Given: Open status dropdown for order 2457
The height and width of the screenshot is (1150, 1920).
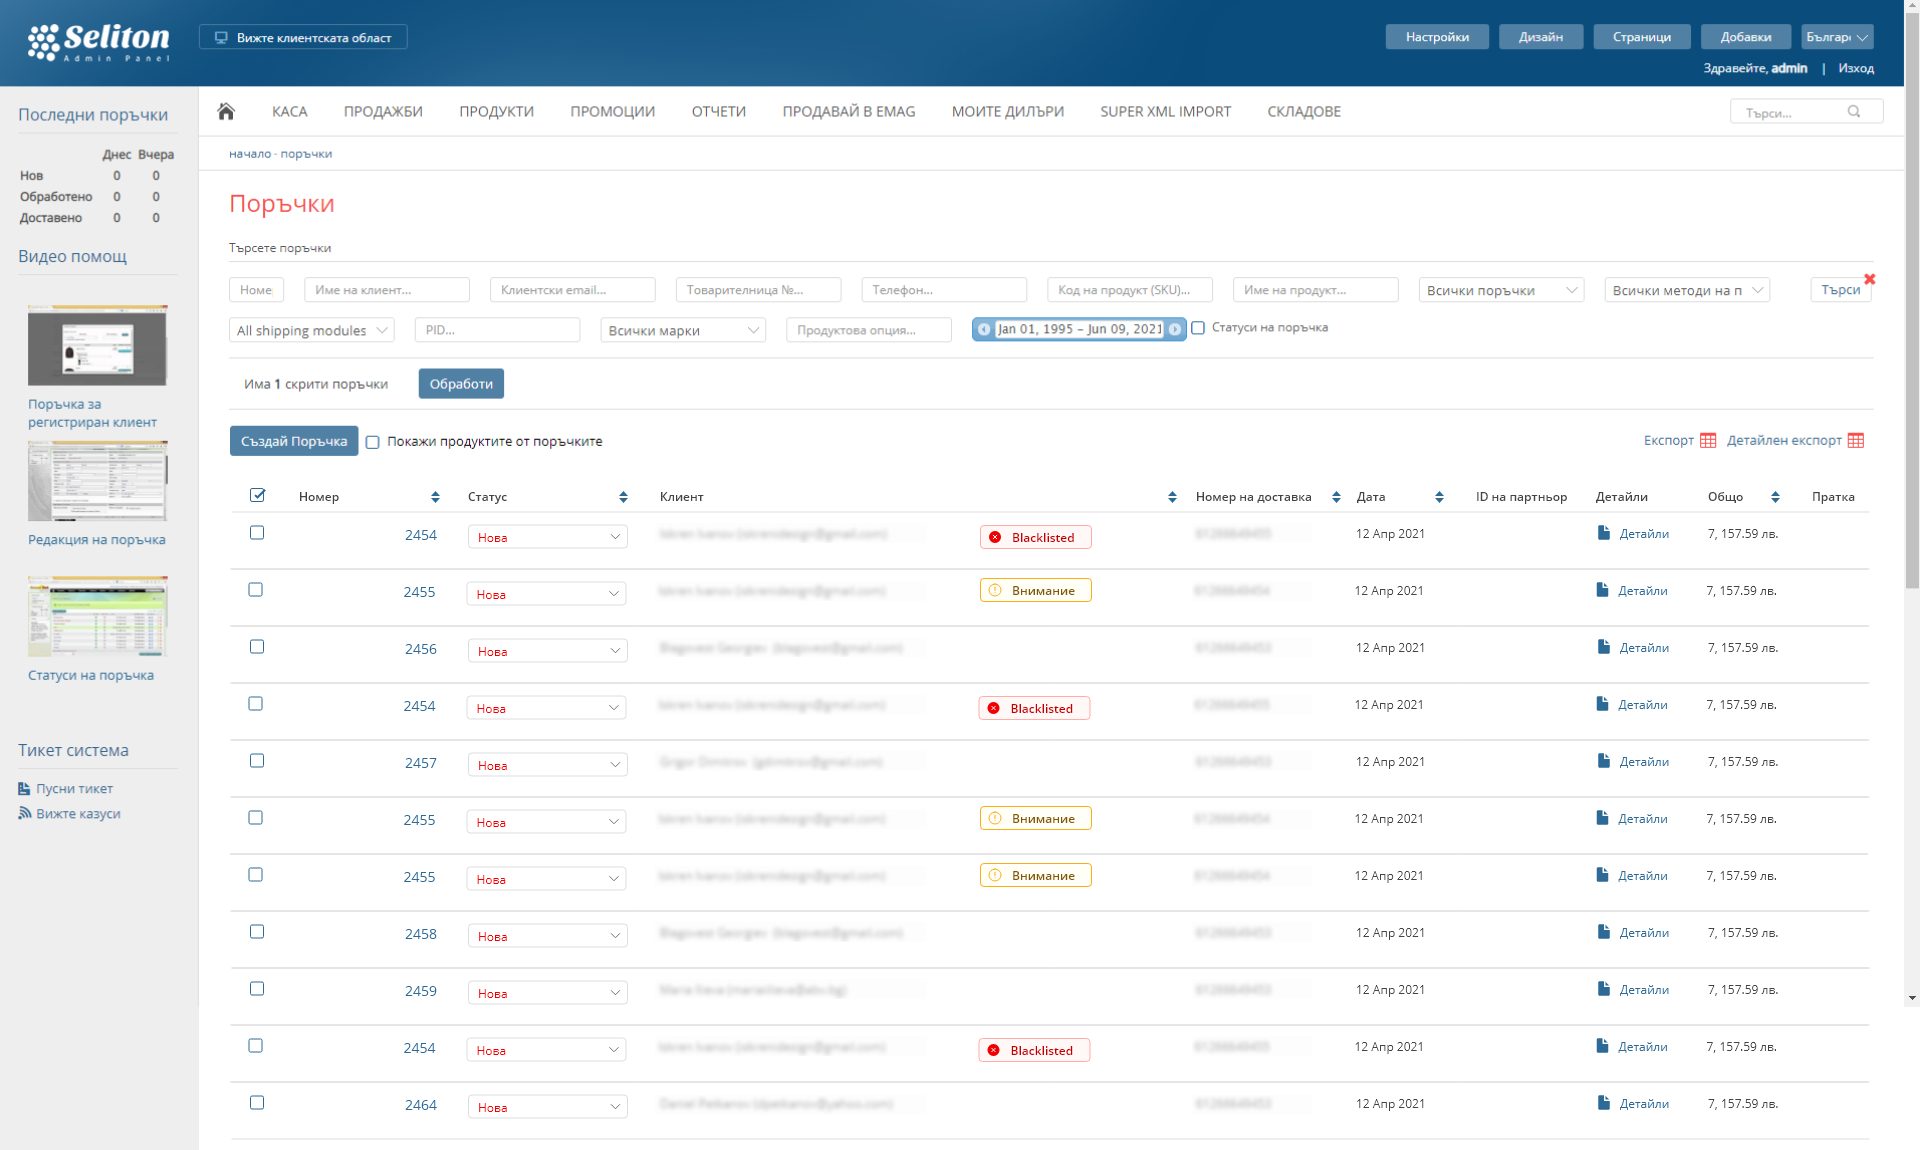Looking at the screenshot, I should coord(547,765).
